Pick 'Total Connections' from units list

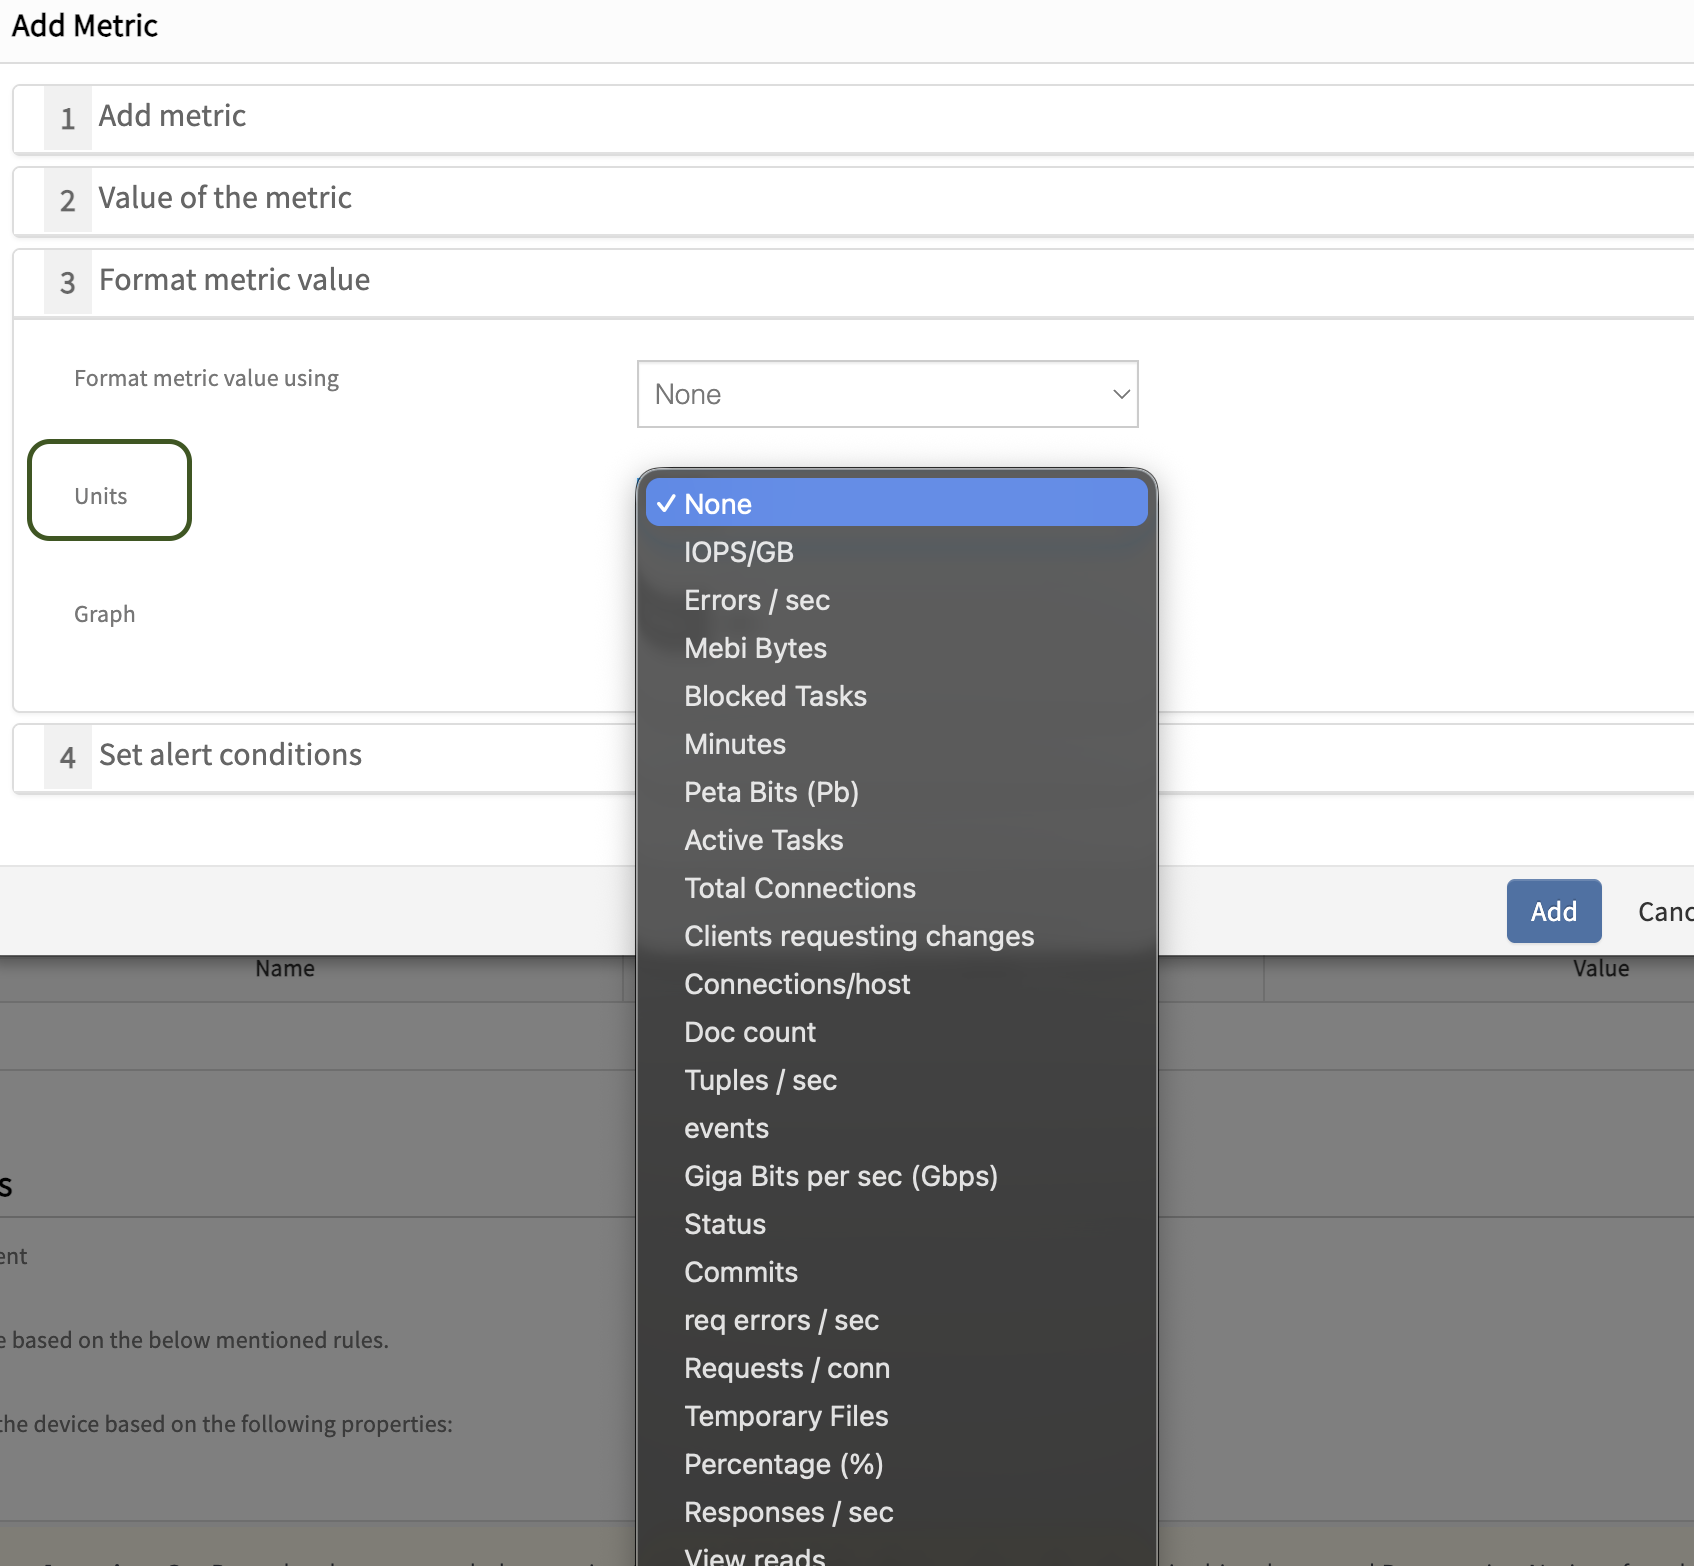(799, 888)
